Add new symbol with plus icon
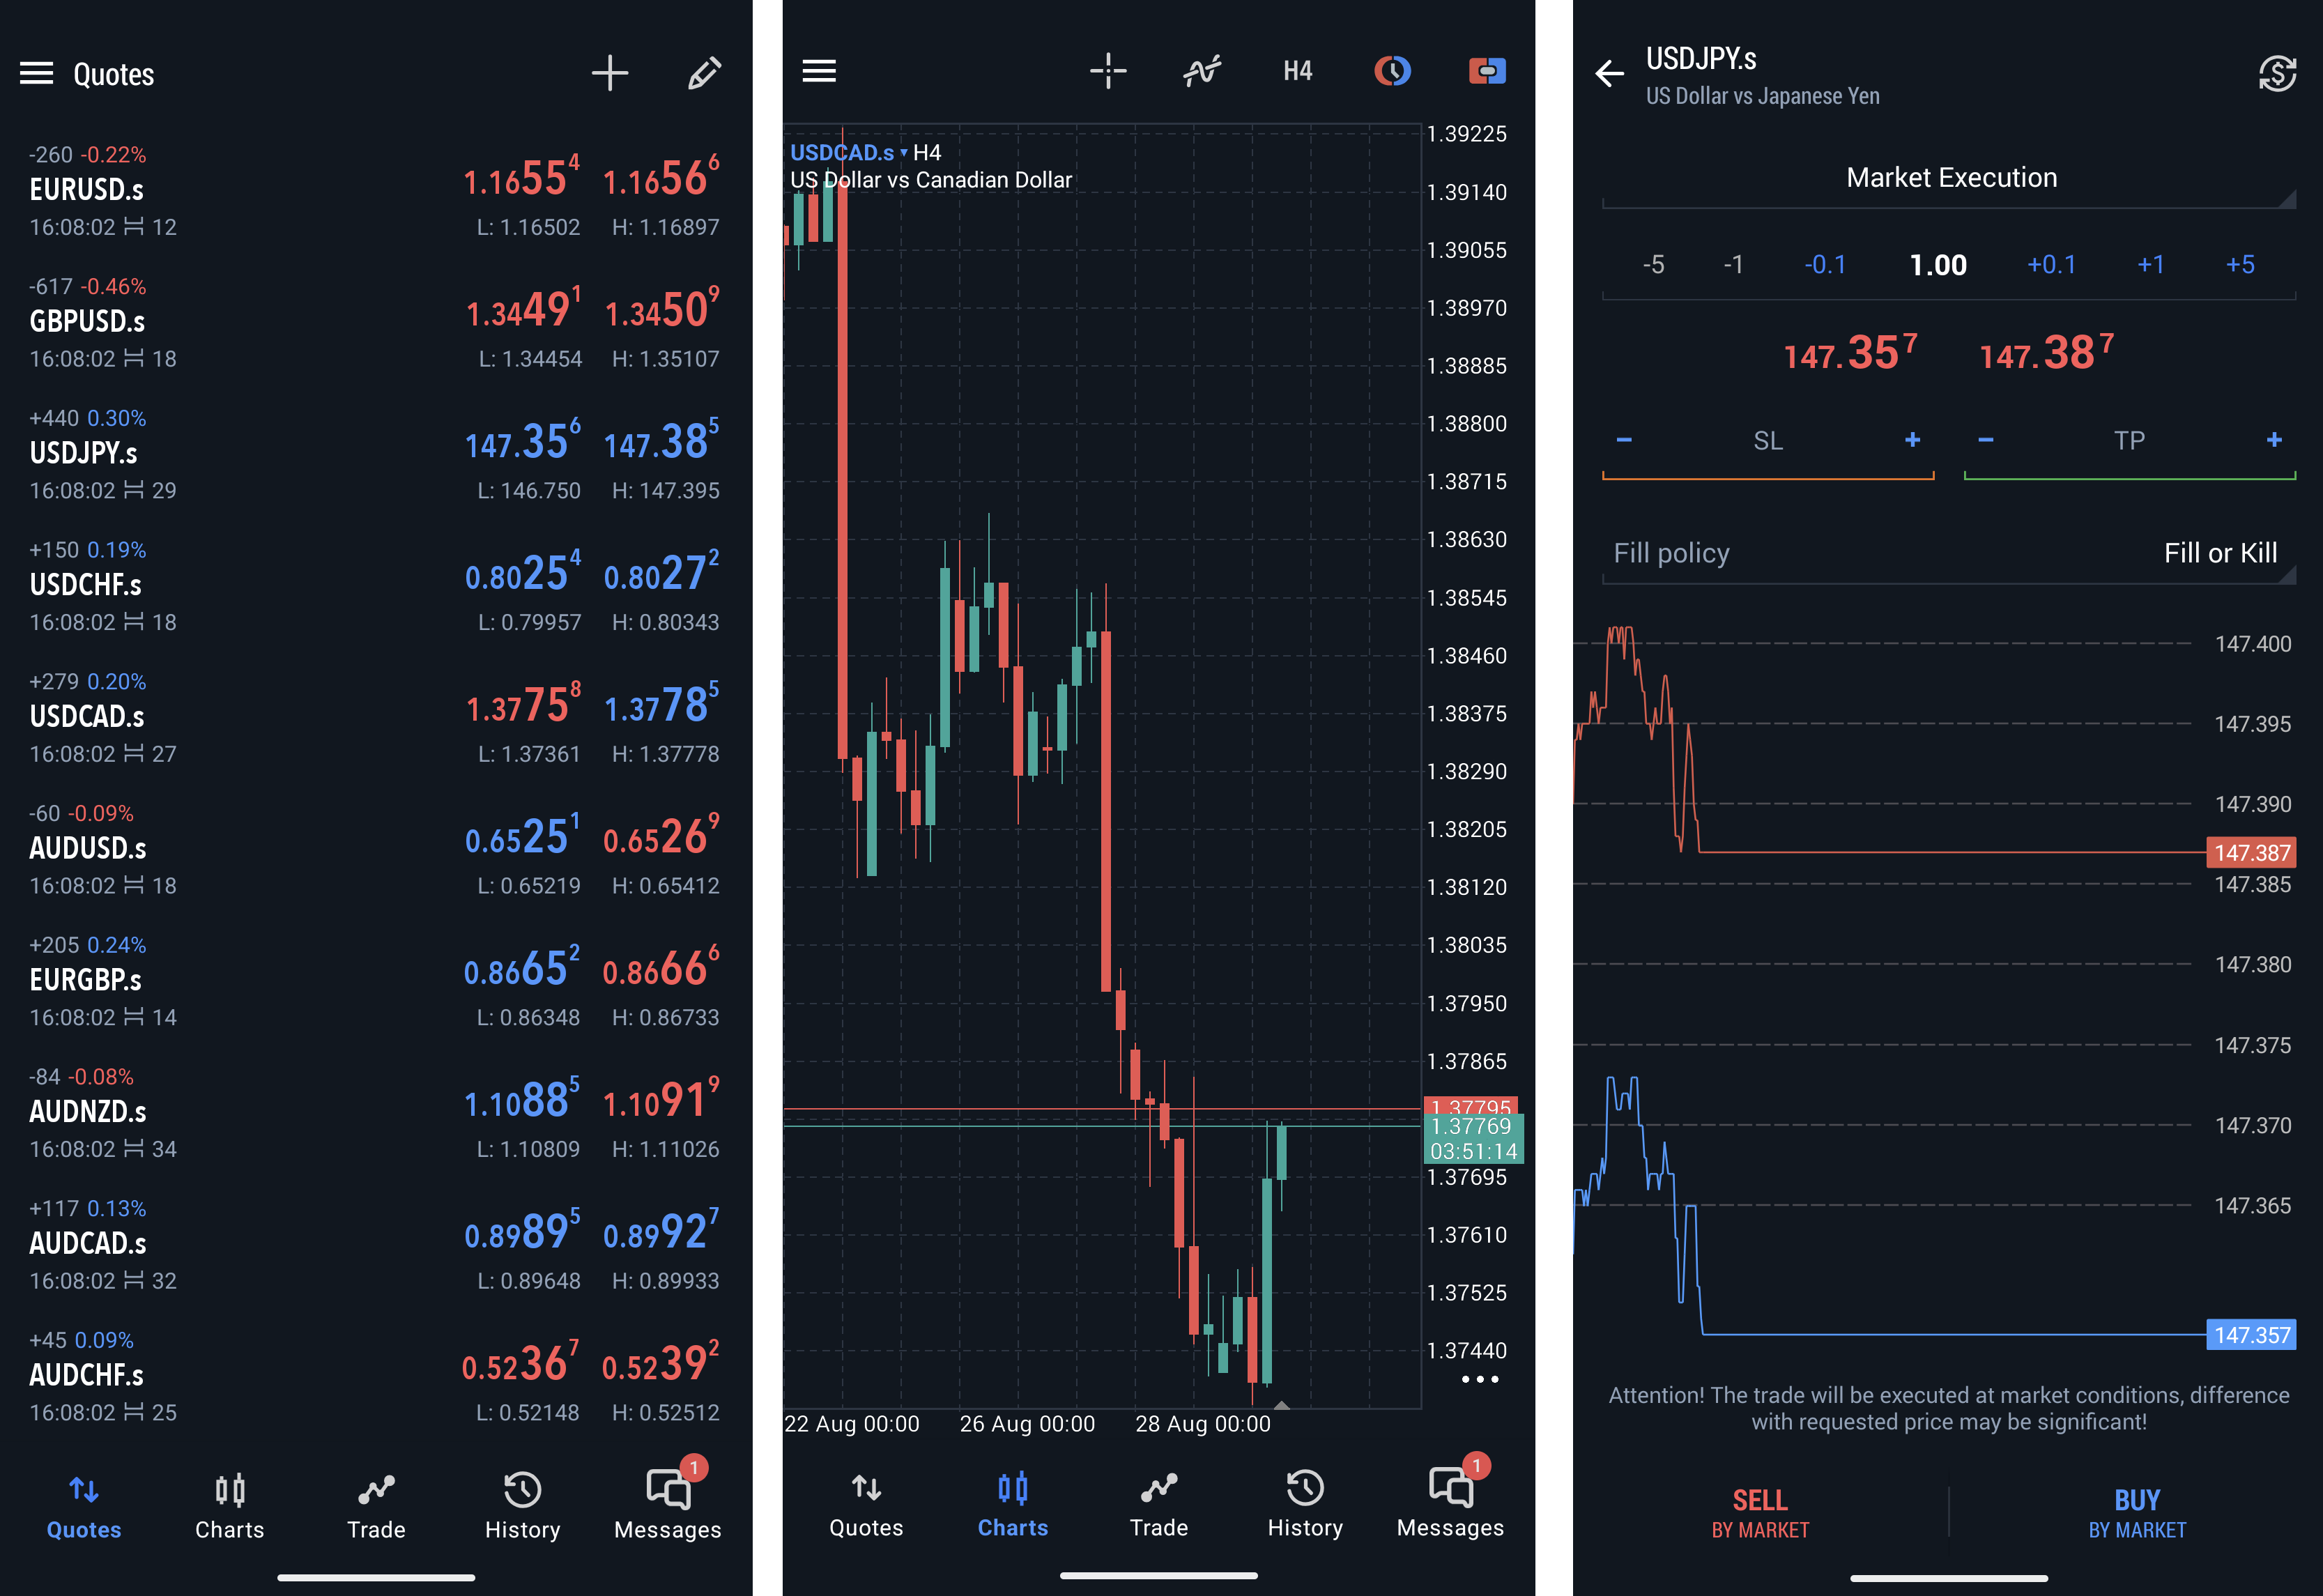The width and height of the screenshot is (2323, 1596). (x=609, y=73)
